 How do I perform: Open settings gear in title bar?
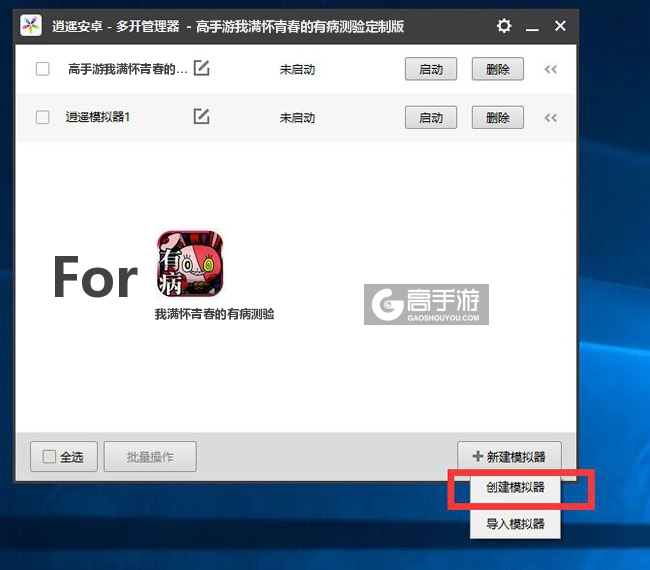pos(504,26)
